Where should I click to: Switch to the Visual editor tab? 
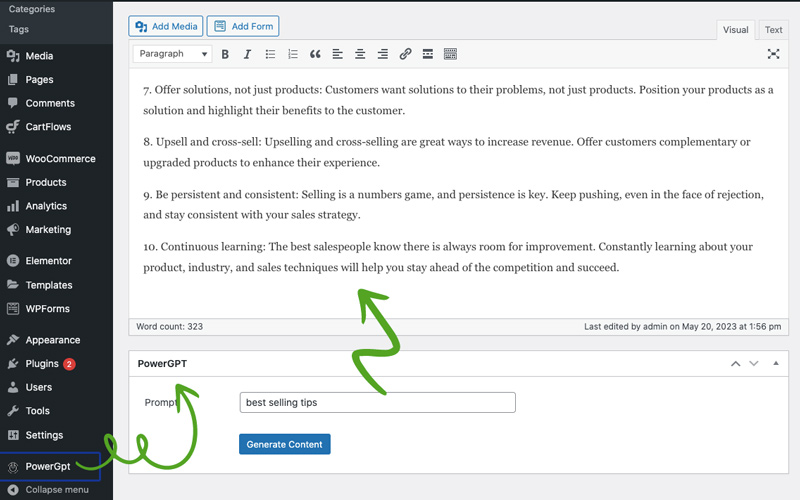[x=735, y=30]
